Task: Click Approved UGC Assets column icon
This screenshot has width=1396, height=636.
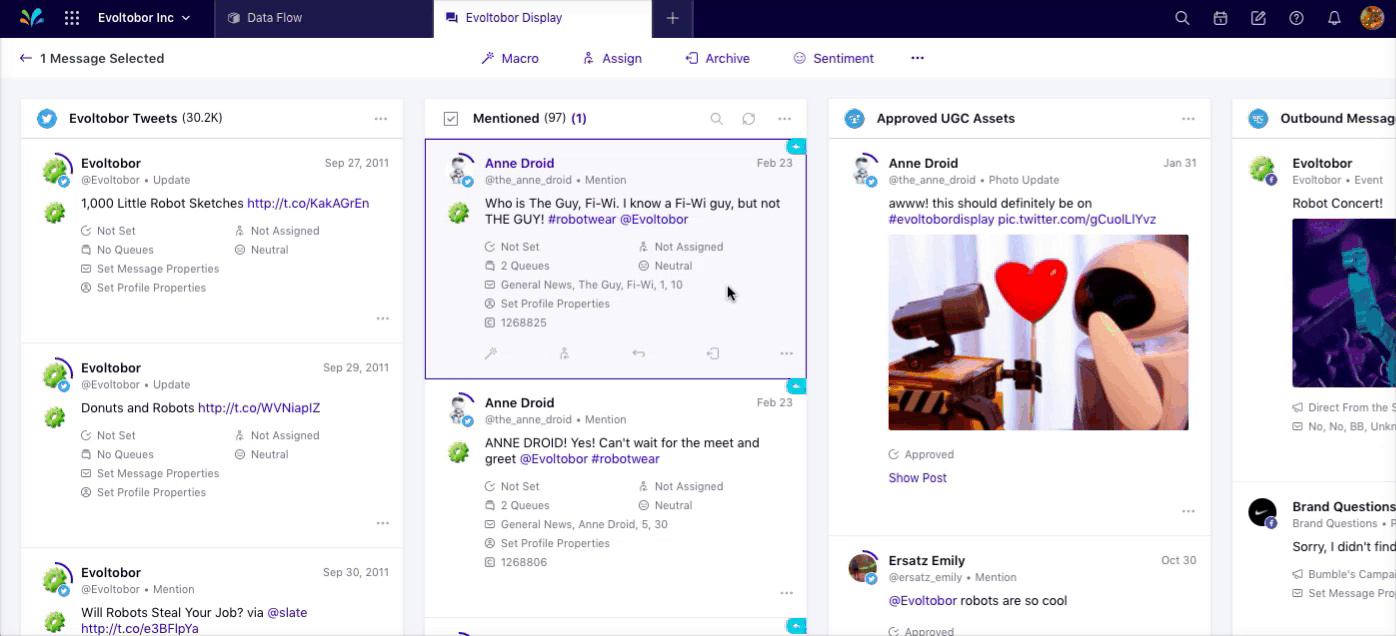Action: click(854, 119)
